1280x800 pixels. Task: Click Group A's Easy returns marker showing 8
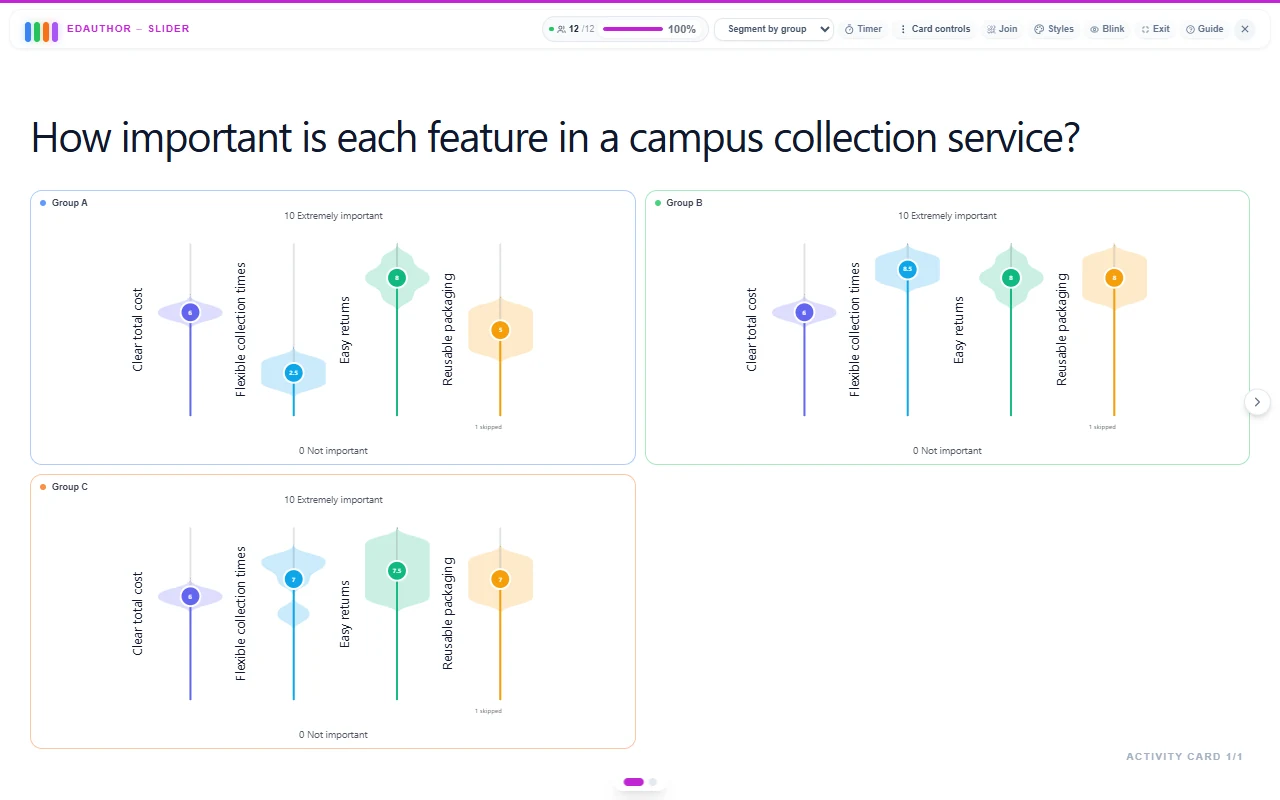coord(397,278)
